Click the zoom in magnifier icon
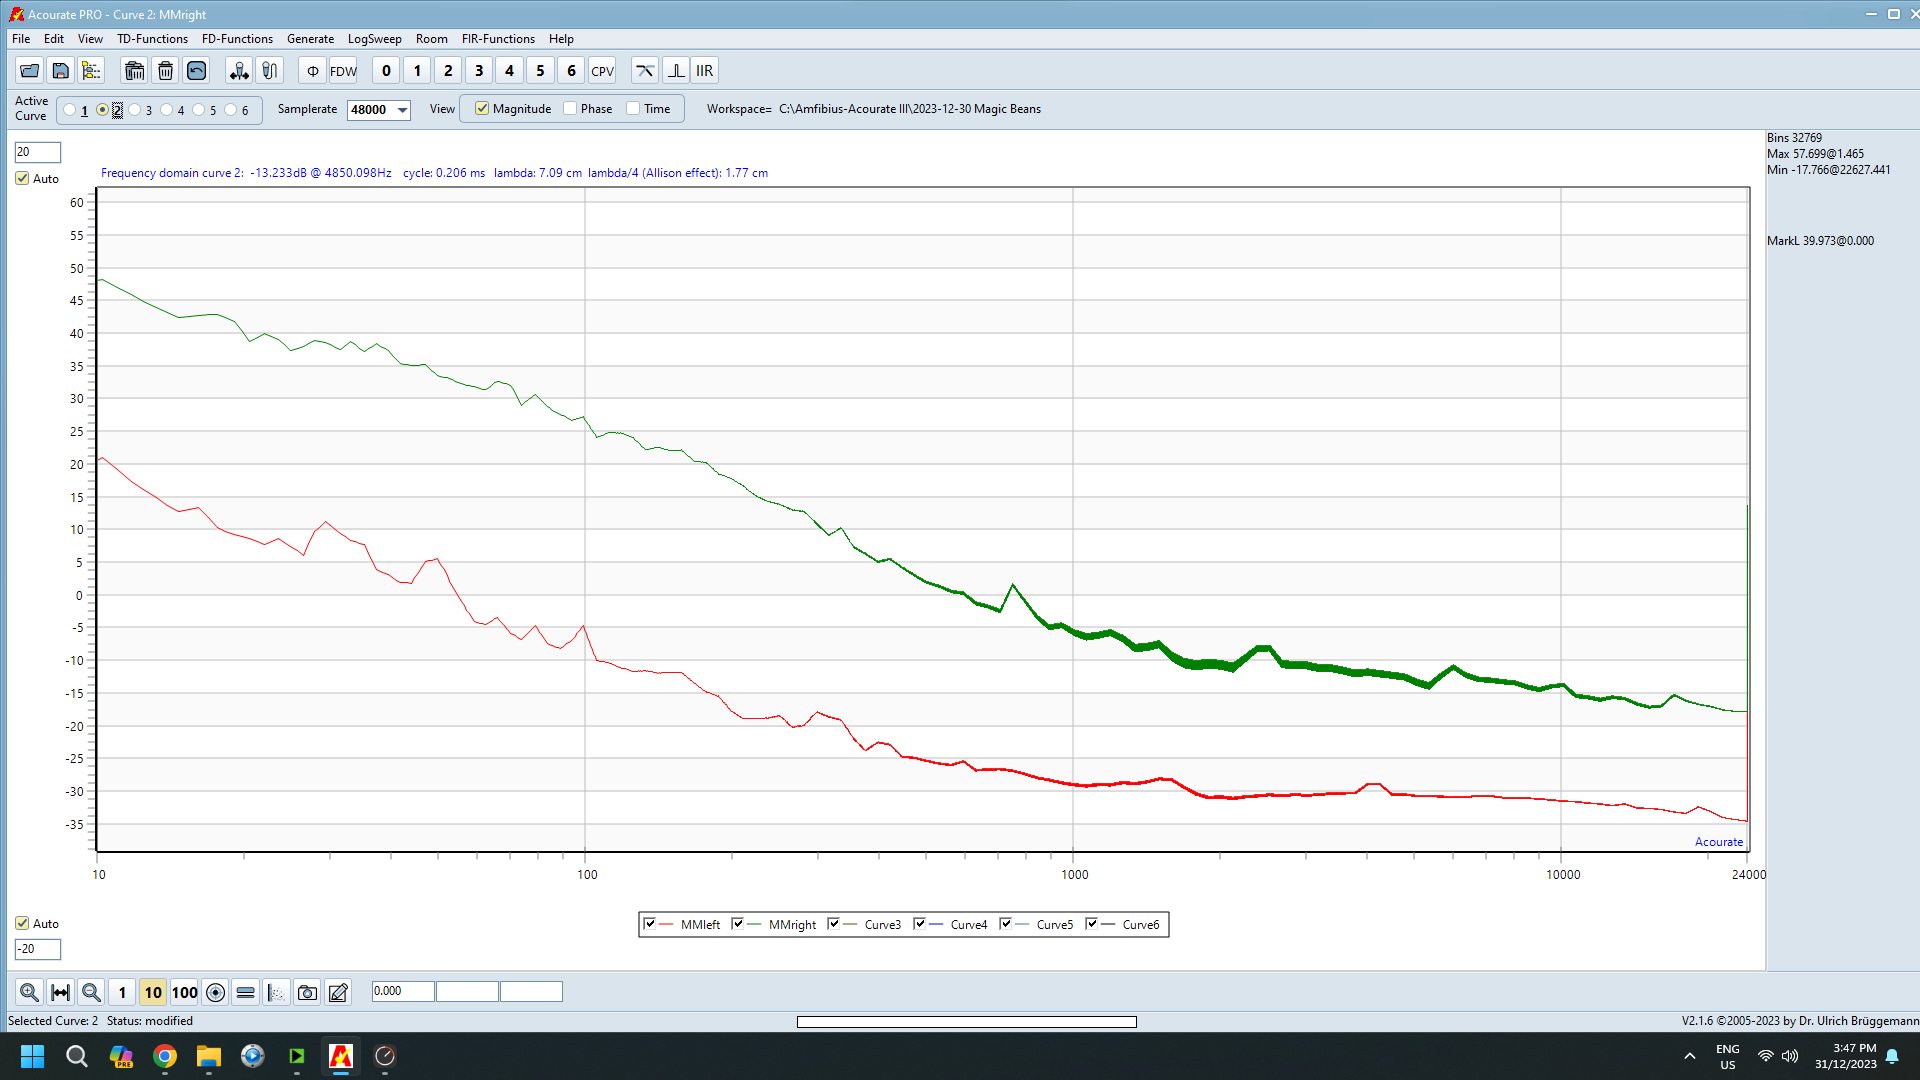The image size is (1920, 1080). pos(29,992)
